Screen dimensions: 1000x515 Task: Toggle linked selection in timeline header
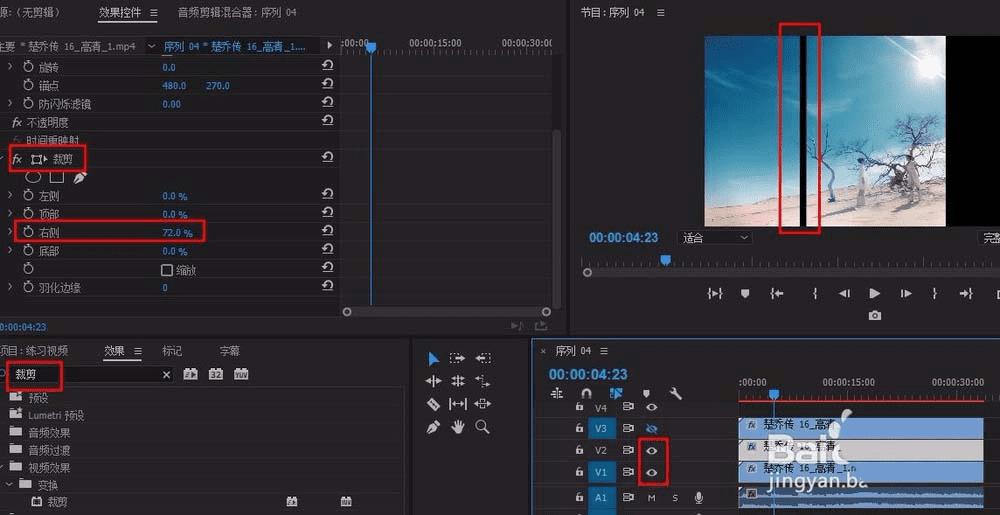pos(616,394)
